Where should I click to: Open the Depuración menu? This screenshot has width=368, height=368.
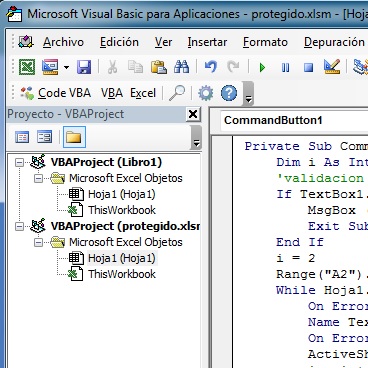(x=334, y=42)
